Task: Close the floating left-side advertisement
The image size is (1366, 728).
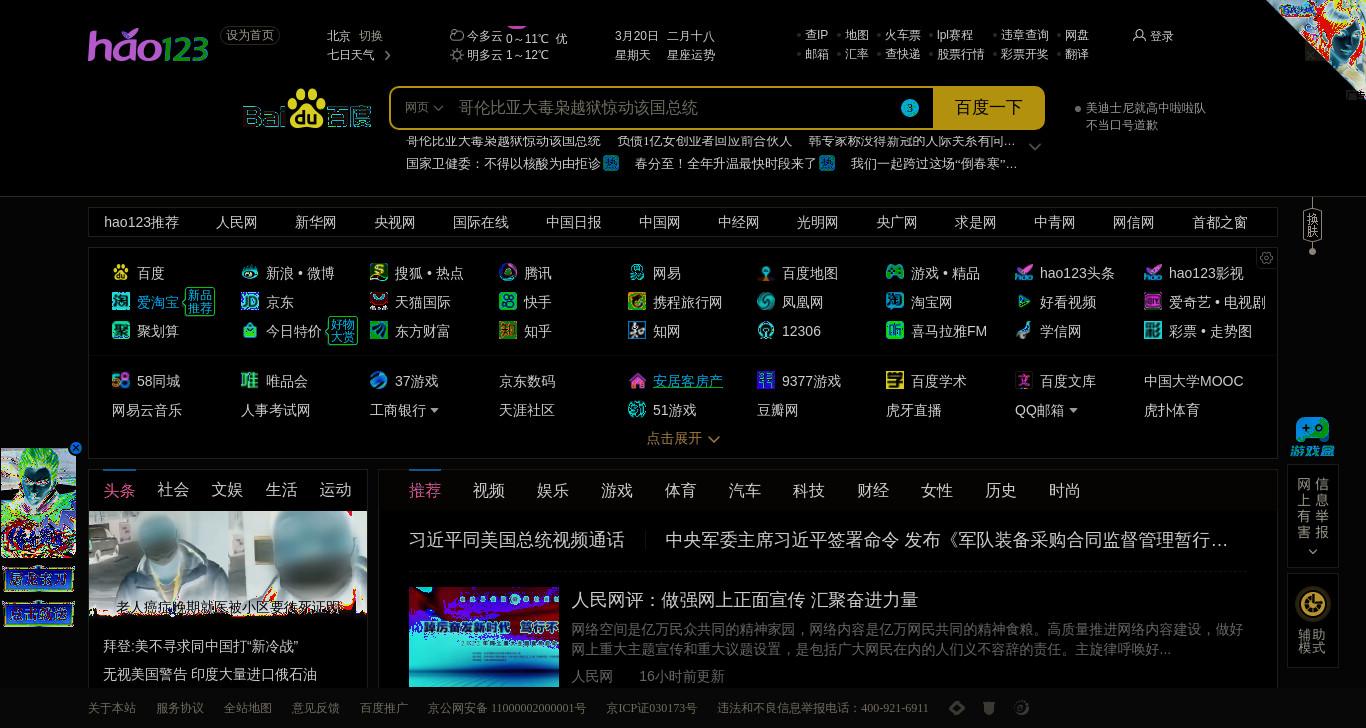Action: 75,448
